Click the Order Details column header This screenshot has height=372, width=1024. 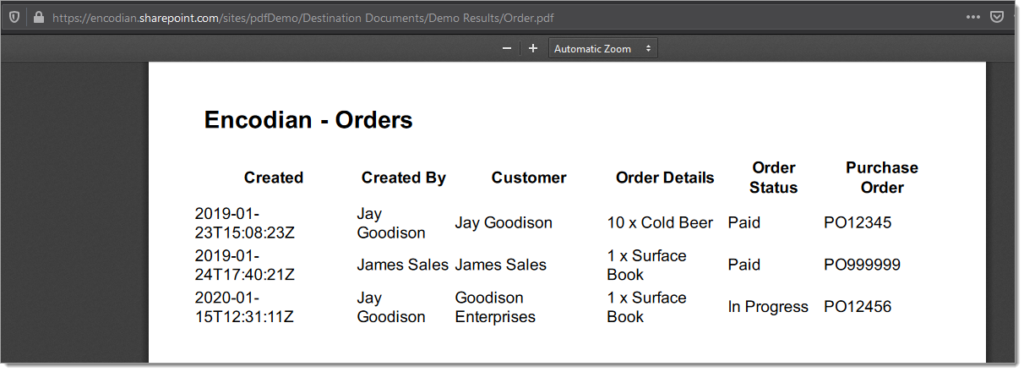pos(665,178)
